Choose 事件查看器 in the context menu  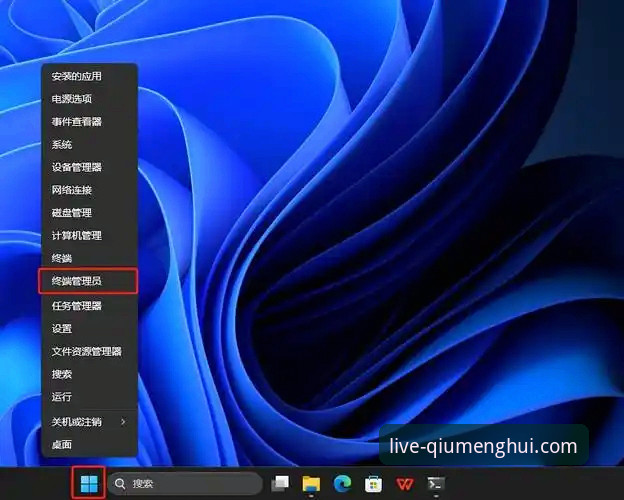[x=90, y=121]
